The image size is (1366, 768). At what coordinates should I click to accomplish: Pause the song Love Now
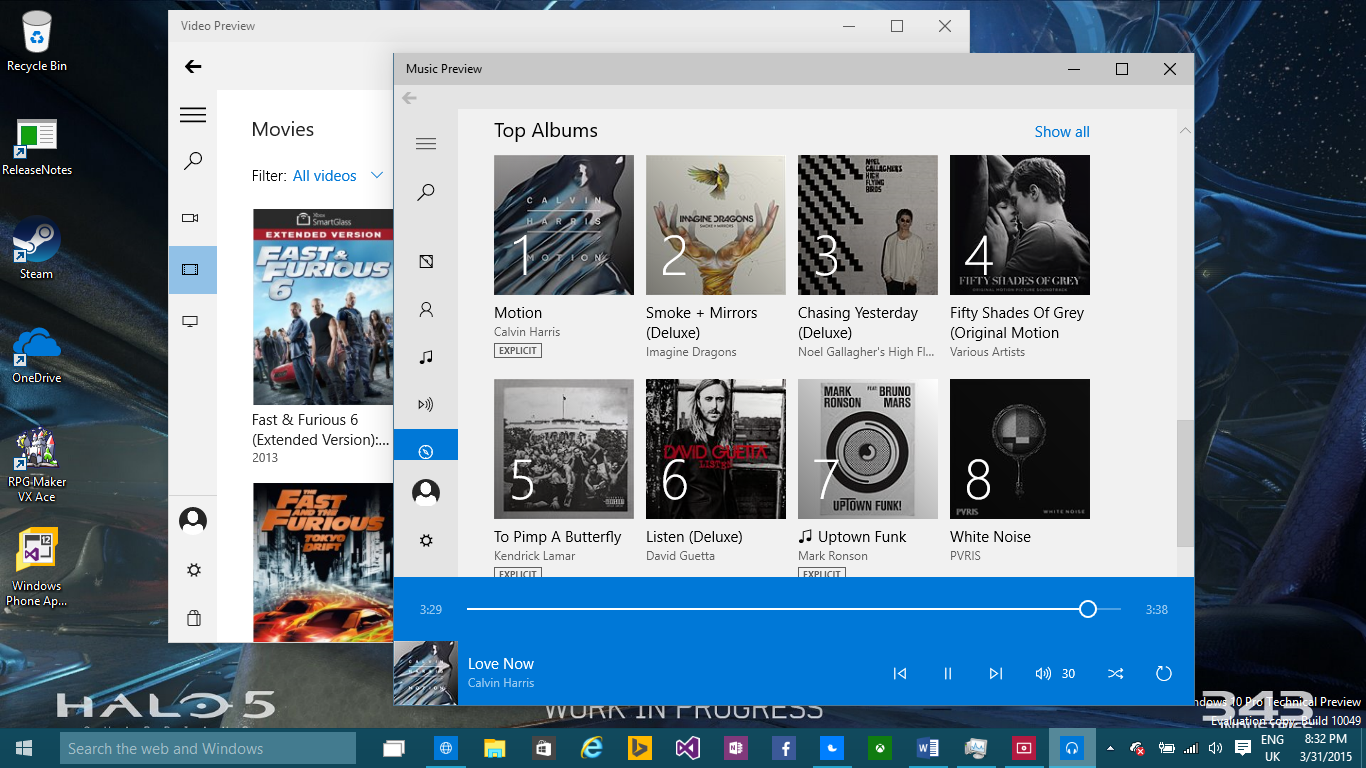(x=948, y=674)
